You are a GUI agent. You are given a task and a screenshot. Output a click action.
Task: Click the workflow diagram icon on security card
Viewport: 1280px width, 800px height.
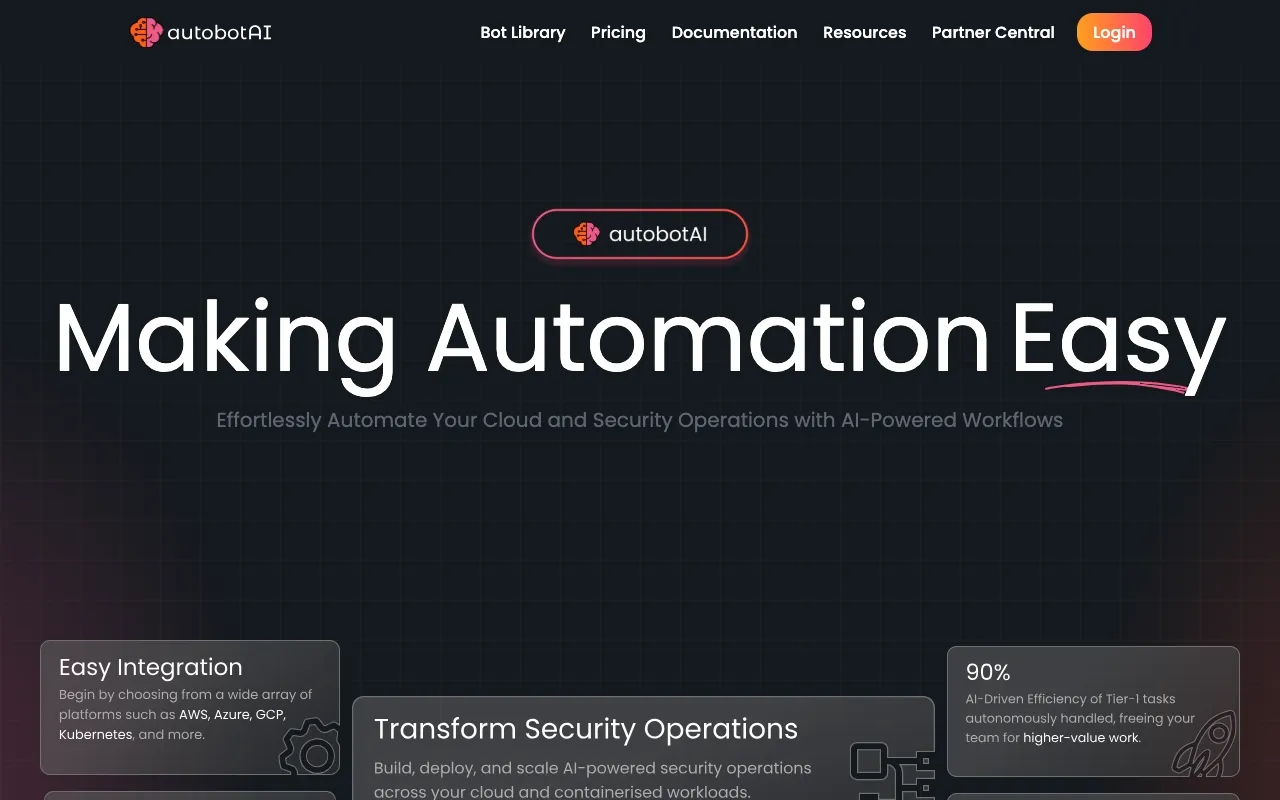tap(890, 770)
